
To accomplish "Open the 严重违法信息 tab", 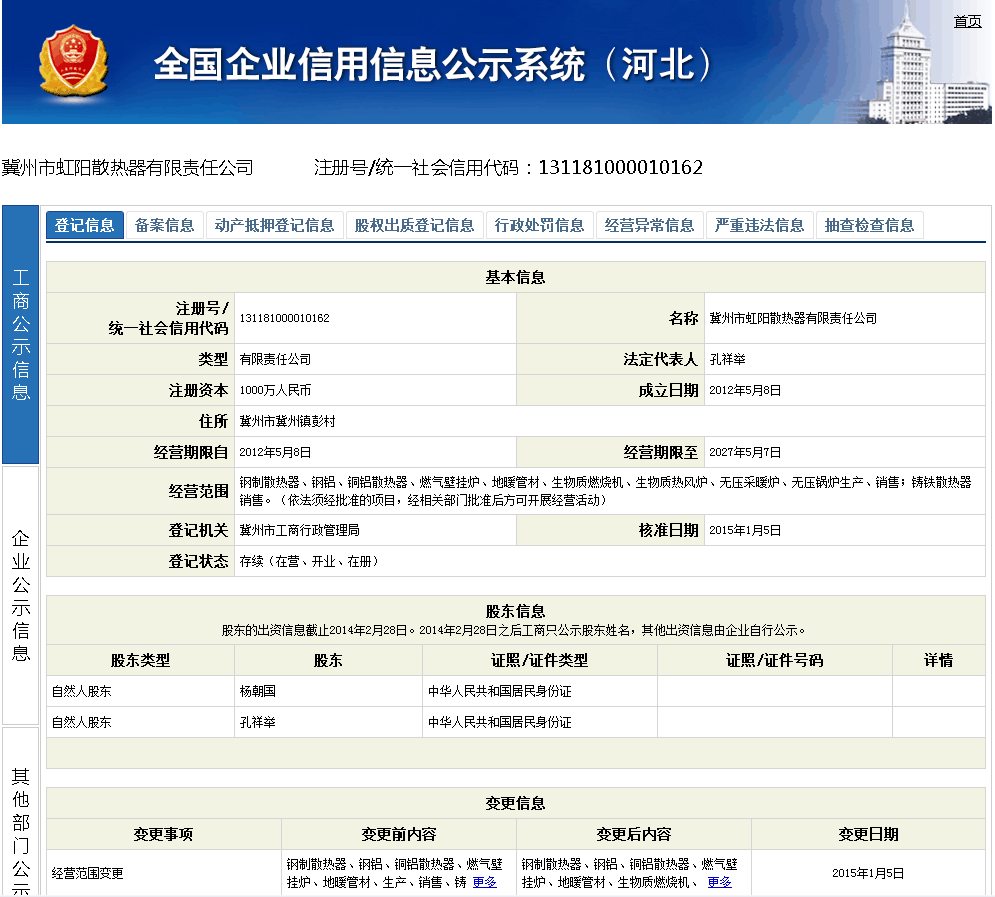I will [759, 225].
